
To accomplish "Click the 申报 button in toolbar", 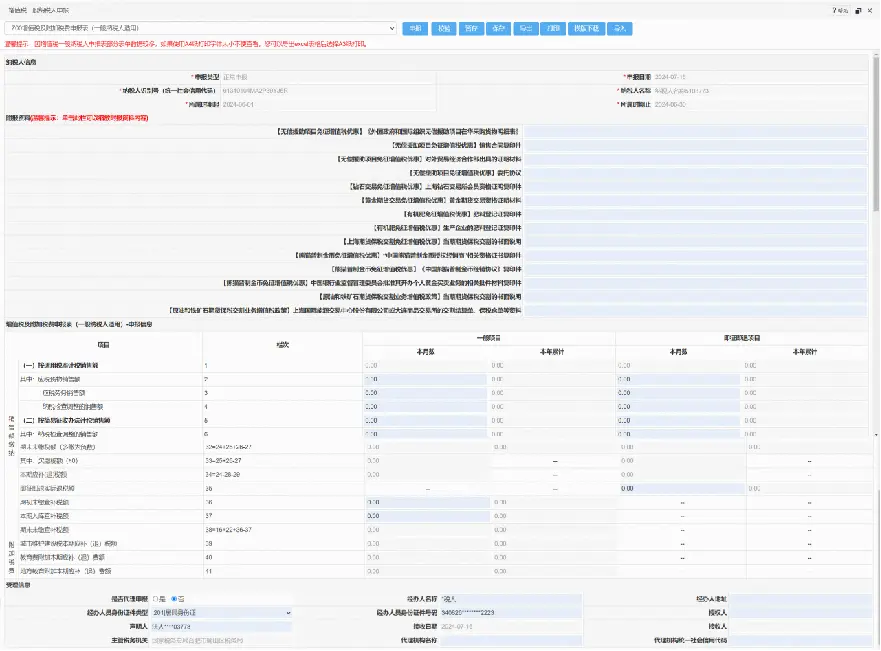I will pyautogui.click(x=415, y=28).
